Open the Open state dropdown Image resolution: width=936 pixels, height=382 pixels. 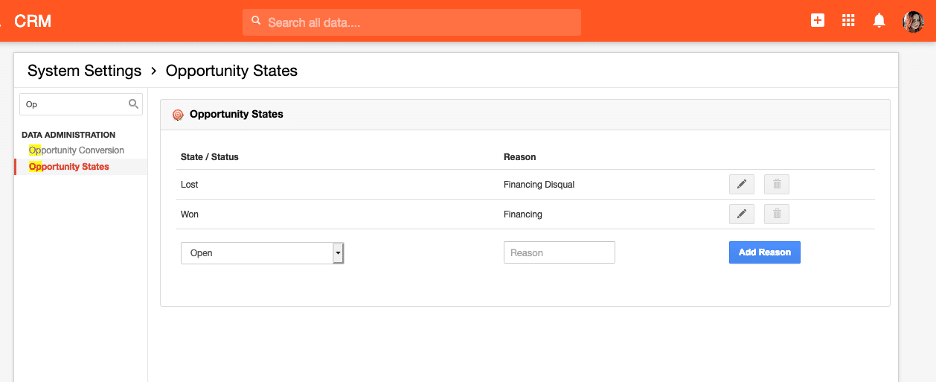[x=262, y=252]
